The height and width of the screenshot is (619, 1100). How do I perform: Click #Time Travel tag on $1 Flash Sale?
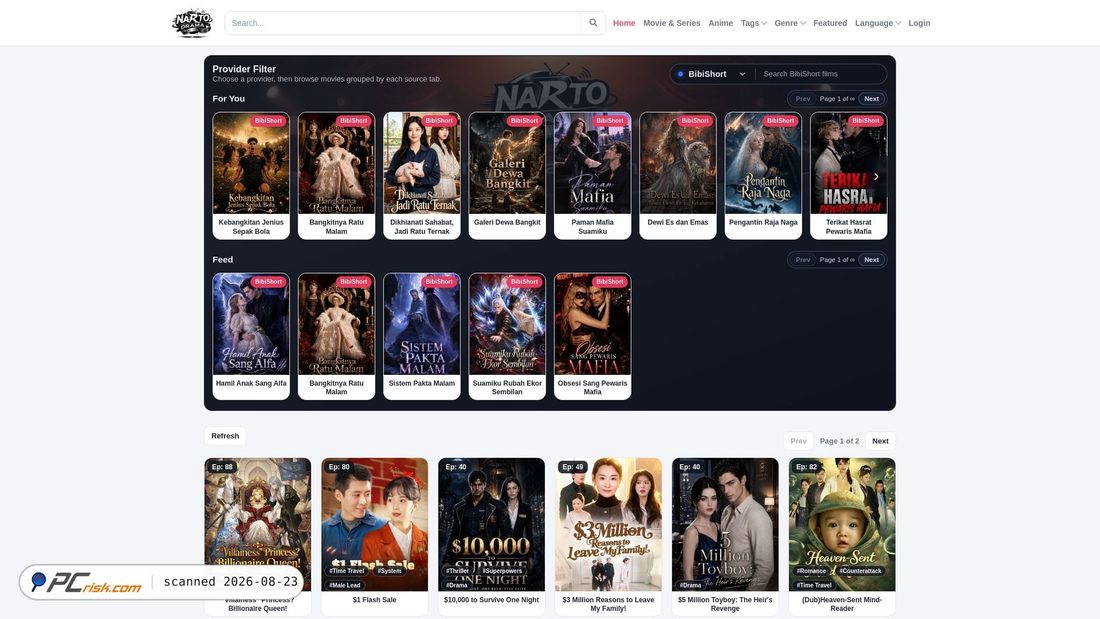pyautogui.click(x=347, y=571)
